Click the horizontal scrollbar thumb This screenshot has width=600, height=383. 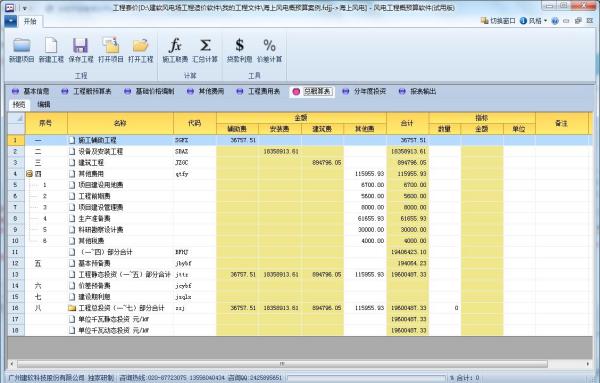pos(282,364)
